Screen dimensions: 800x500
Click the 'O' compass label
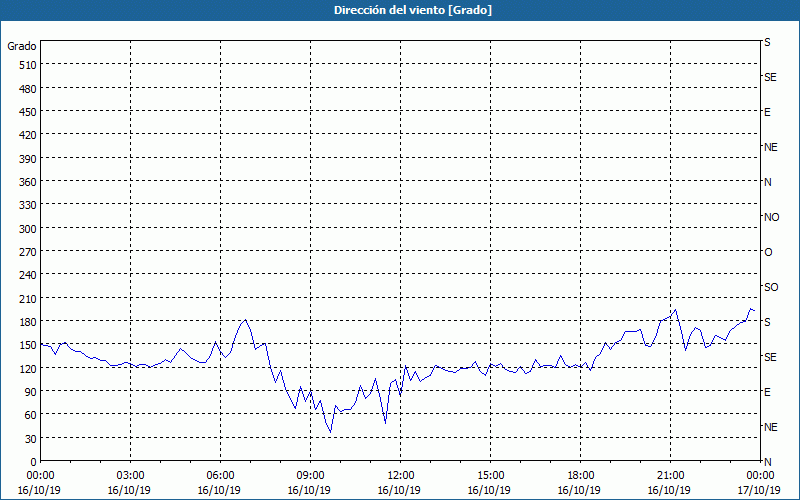click(768, 252)
